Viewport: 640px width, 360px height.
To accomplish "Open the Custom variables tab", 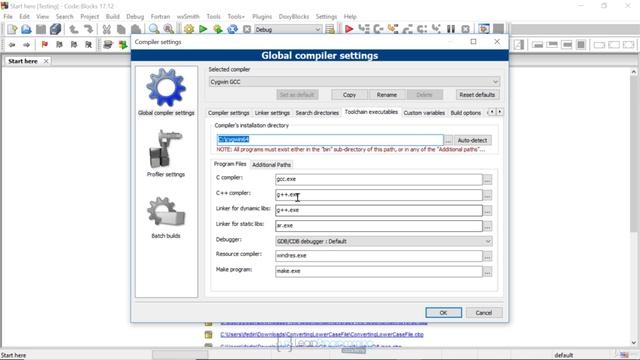I will (424, 113).
